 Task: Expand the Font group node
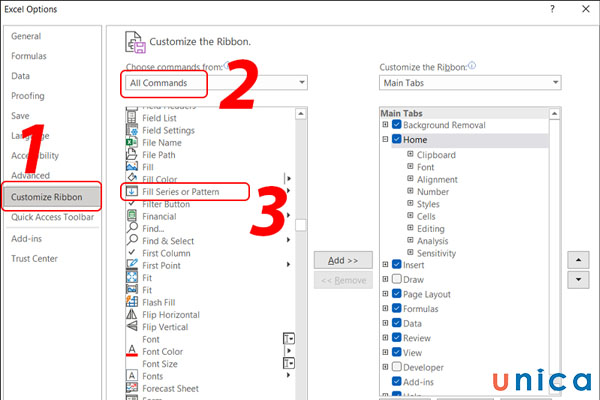(x=410, y=167)
